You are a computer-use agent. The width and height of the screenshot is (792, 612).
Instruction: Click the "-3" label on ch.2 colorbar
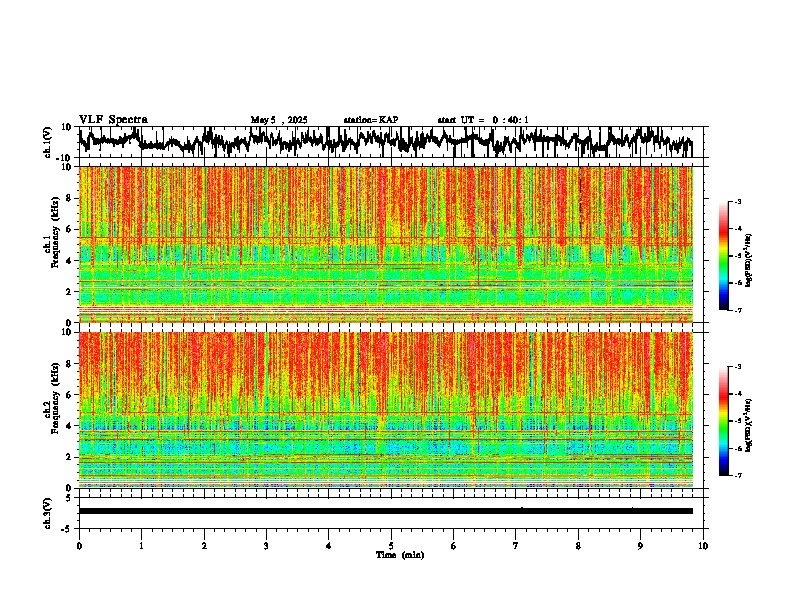[738, 367]
